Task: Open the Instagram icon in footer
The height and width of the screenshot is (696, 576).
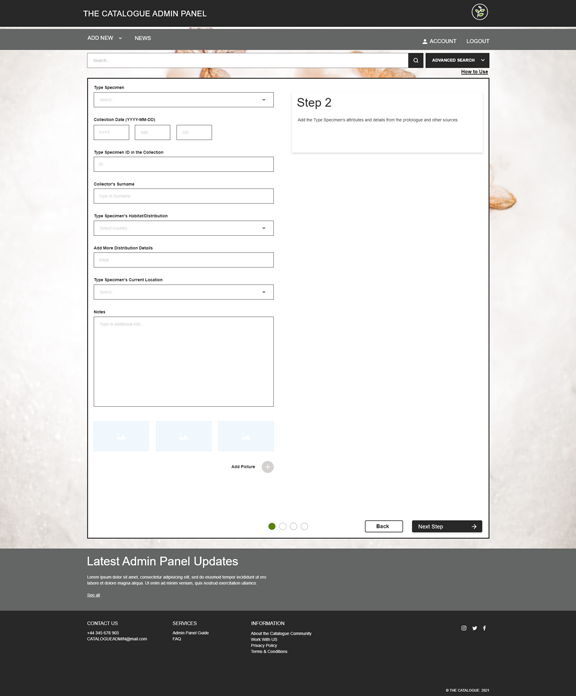Action: tap(464, 628)
